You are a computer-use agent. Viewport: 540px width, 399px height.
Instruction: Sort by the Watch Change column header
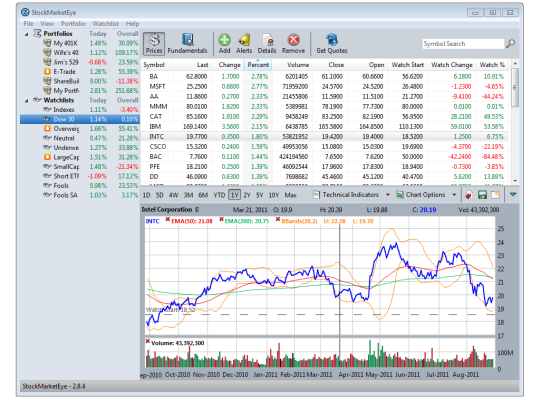(x=452, y=65)
